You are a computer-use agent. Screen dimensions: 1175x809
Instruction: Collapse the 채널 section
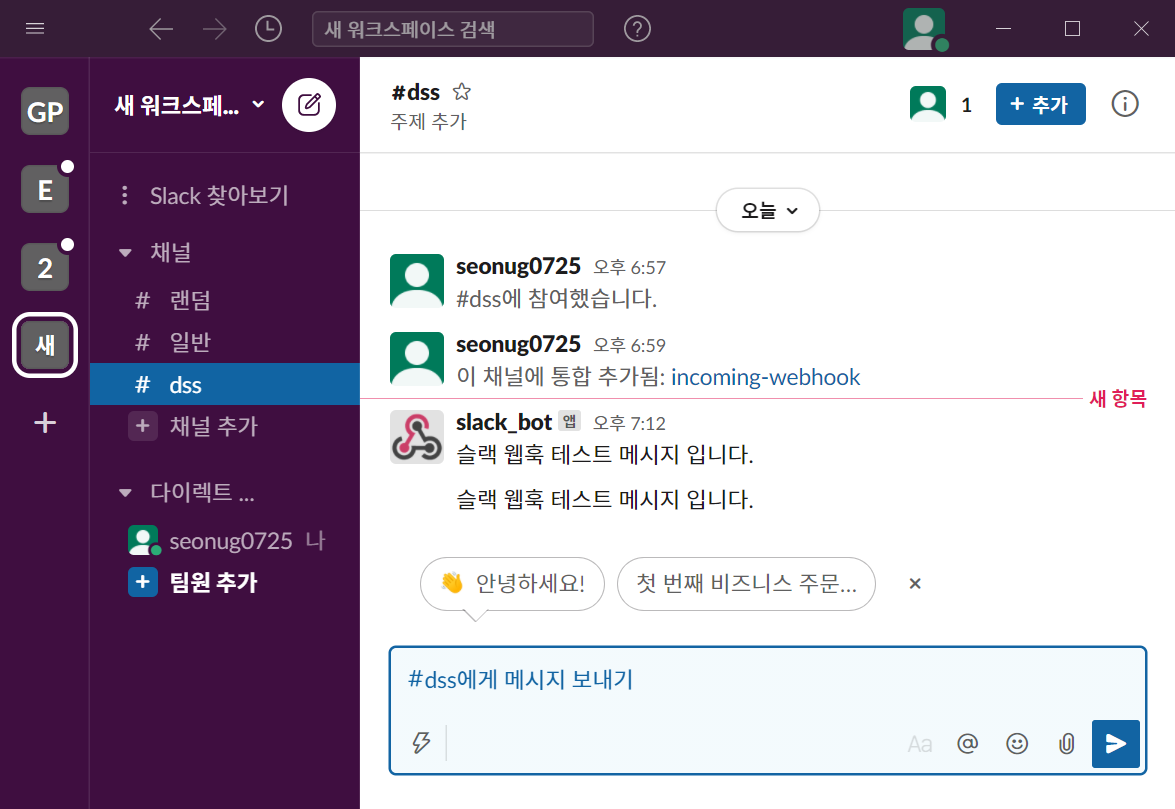coord(125,252)
